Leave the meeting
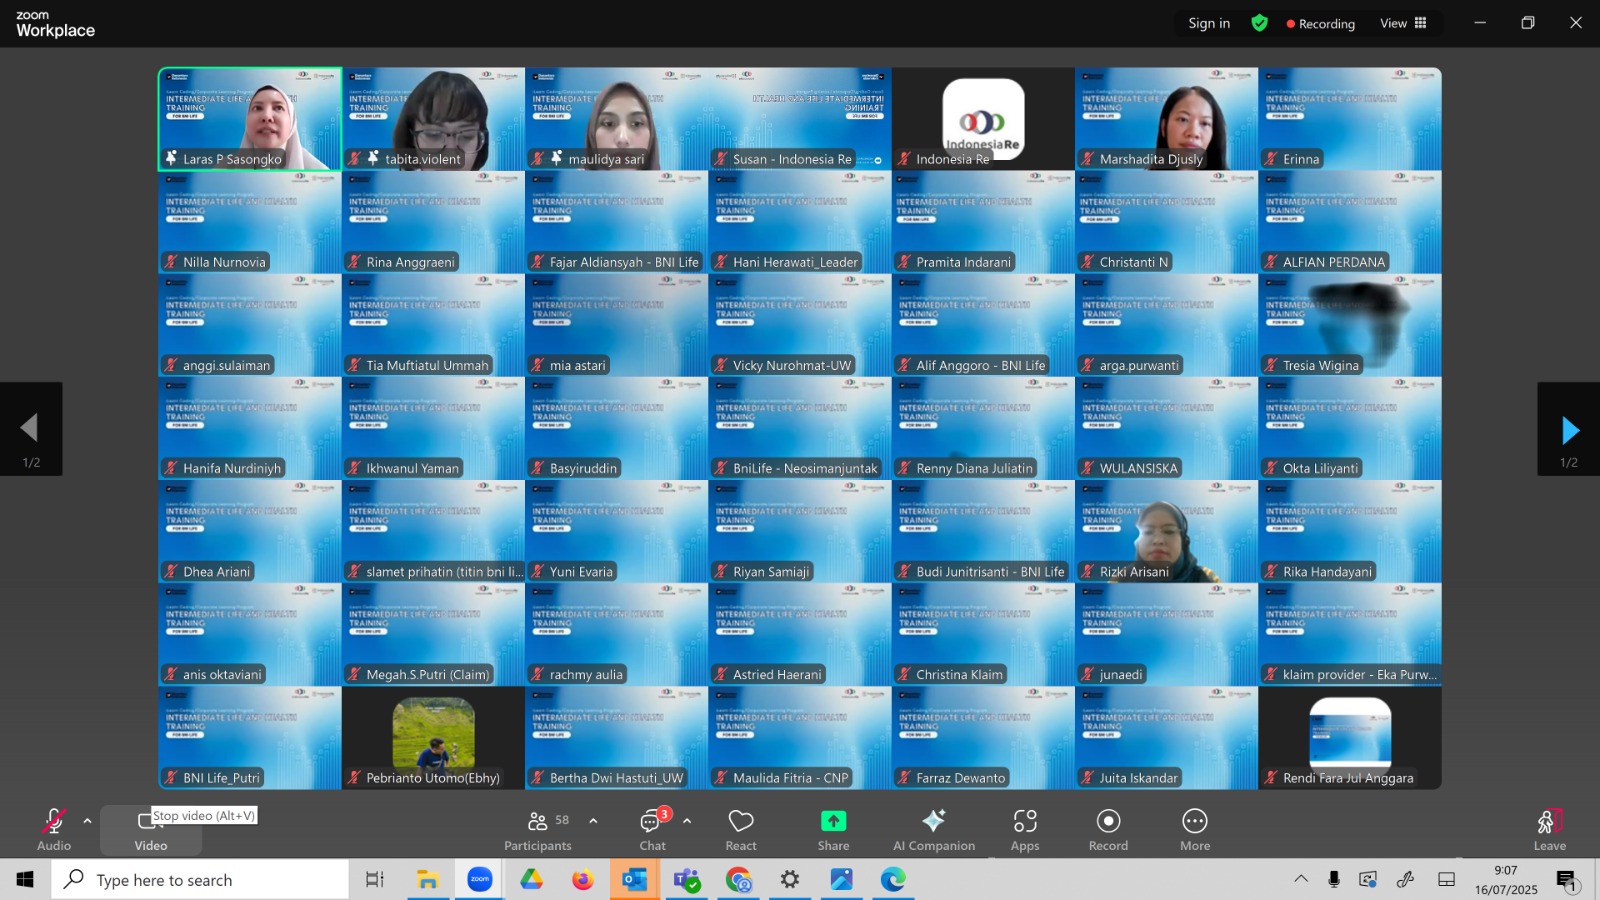The height and width of the screenshot is (900, 1600). click(1550, 830)
